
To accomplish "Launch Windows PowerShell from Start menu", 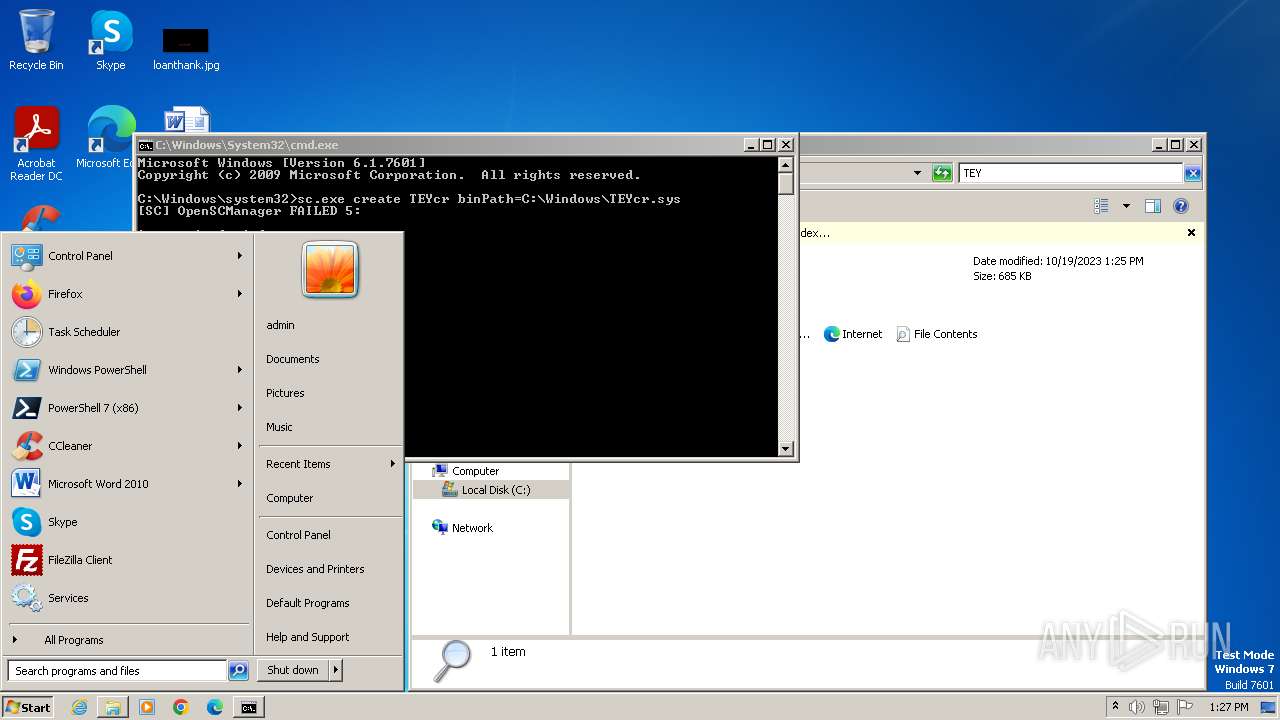I will tap(128, 370).
